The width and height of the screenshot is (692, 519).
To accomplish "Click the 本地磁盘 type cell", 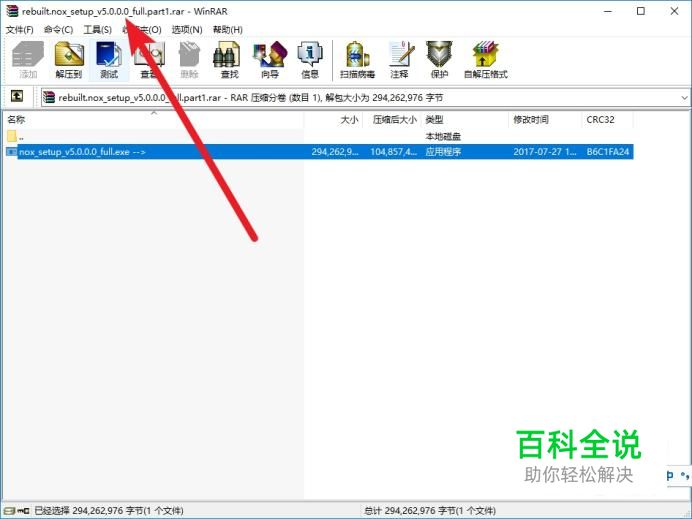I will (443, 136).
